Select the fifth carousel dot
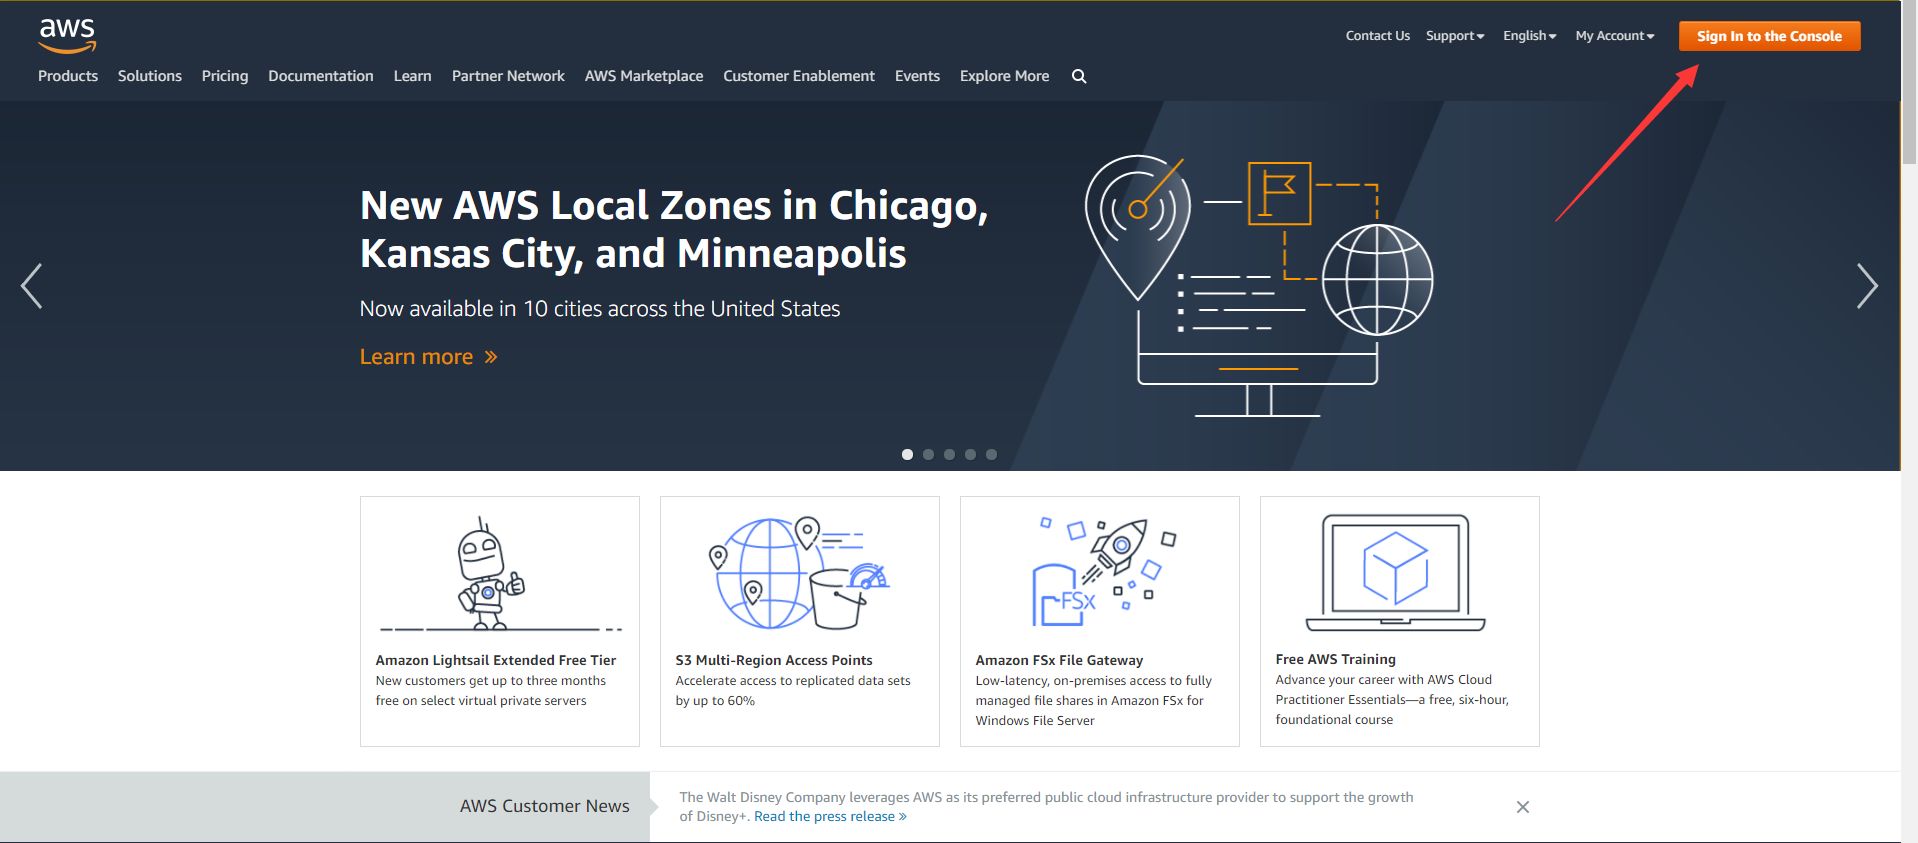Screen dimensions: 1918x843 click(991, 454)
